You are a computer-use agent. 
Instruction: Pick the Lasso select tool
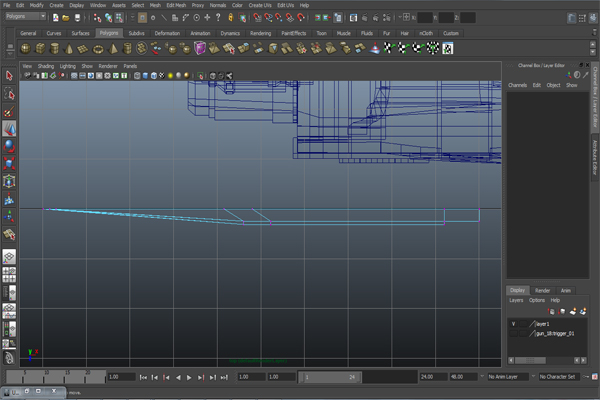click(x=9, y=94)
